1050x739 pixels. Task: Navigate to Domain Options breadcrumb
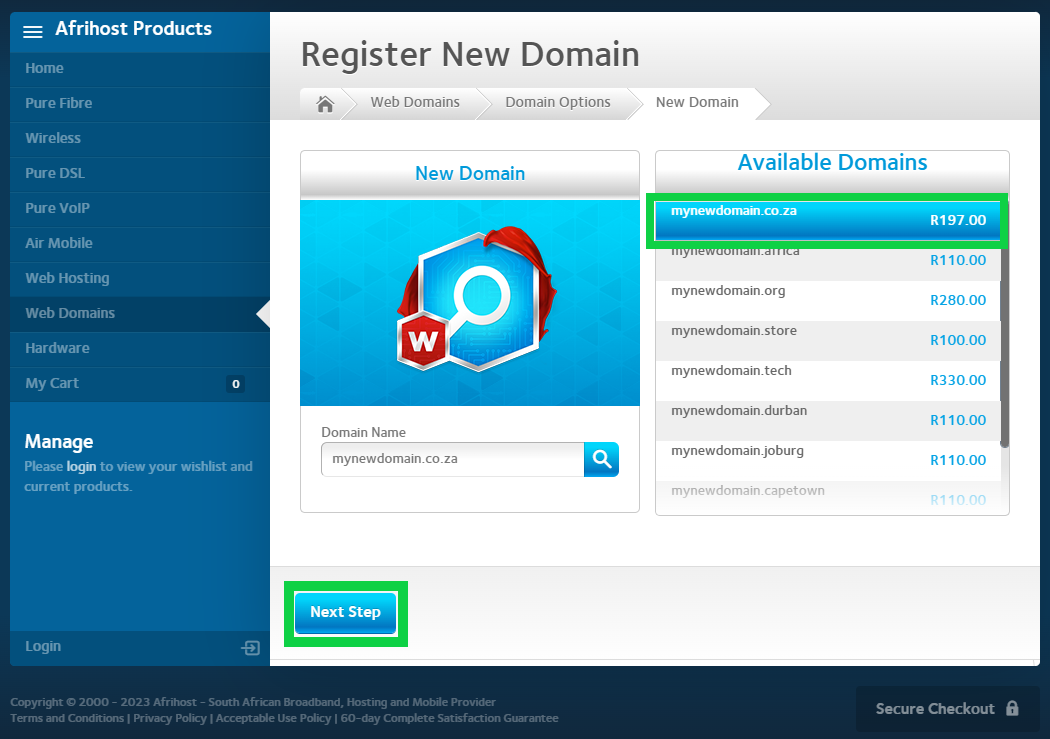557,102
